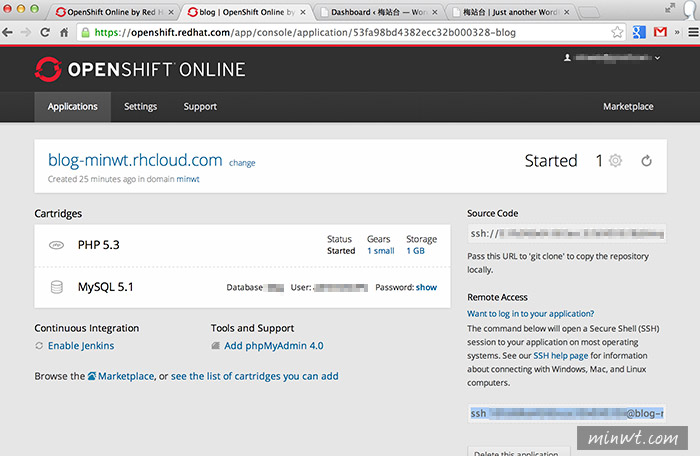Image resolution: width=700 pixels, height=456 pixels.
Task: Click the ssh remote access command field
Action: (567, 414)
